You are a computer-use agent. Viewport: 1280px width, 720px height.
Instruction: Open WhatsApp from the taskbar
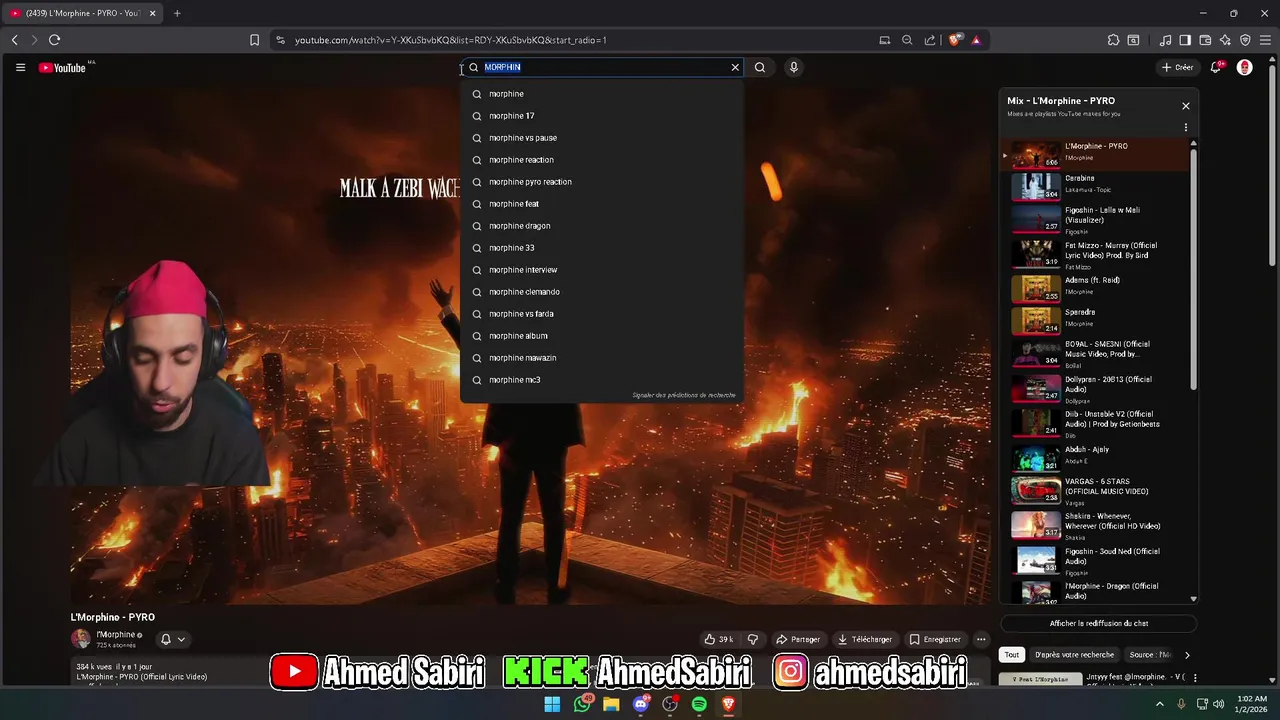(582, 704)
